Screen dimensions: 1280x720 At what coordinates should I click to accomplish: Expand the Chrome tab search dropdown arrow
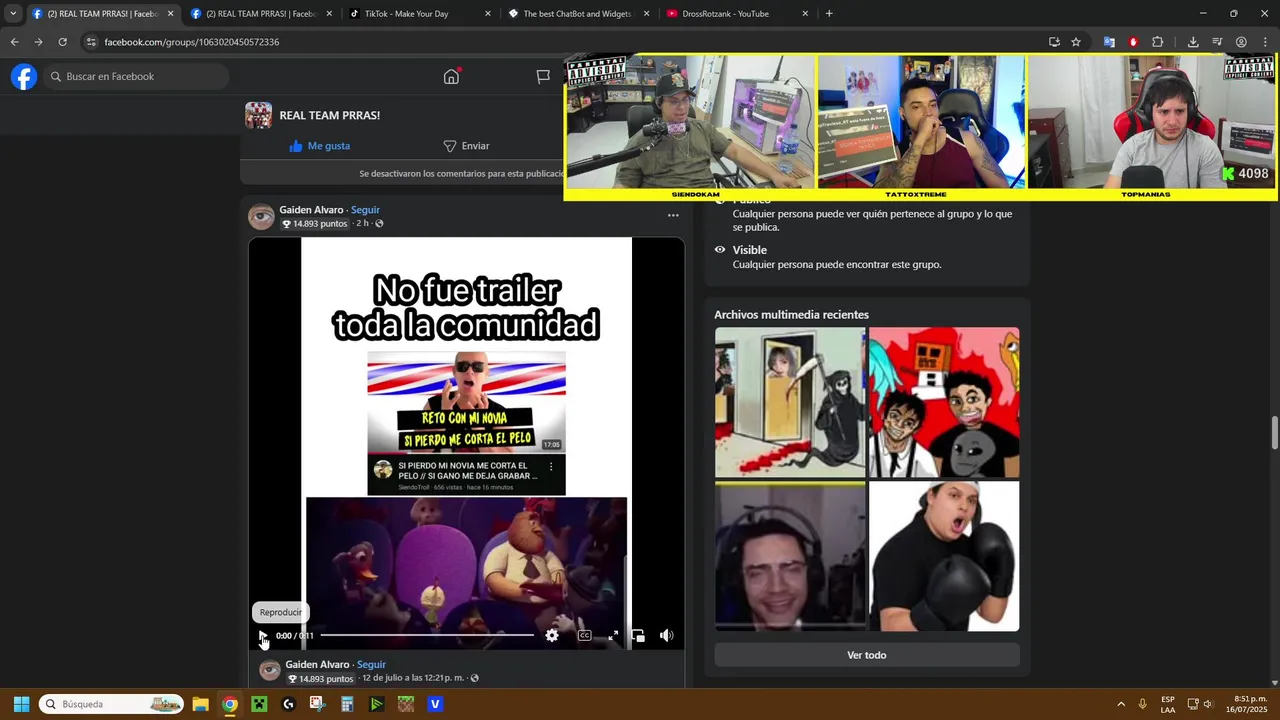[13, 14]
